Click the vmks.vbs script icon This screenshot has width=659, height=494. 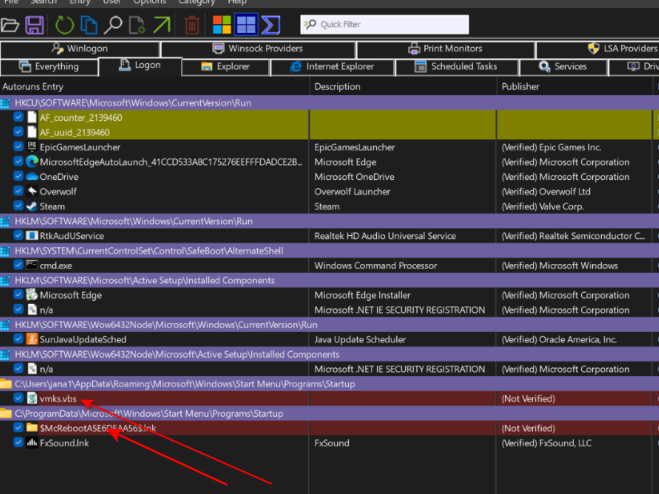32,398
